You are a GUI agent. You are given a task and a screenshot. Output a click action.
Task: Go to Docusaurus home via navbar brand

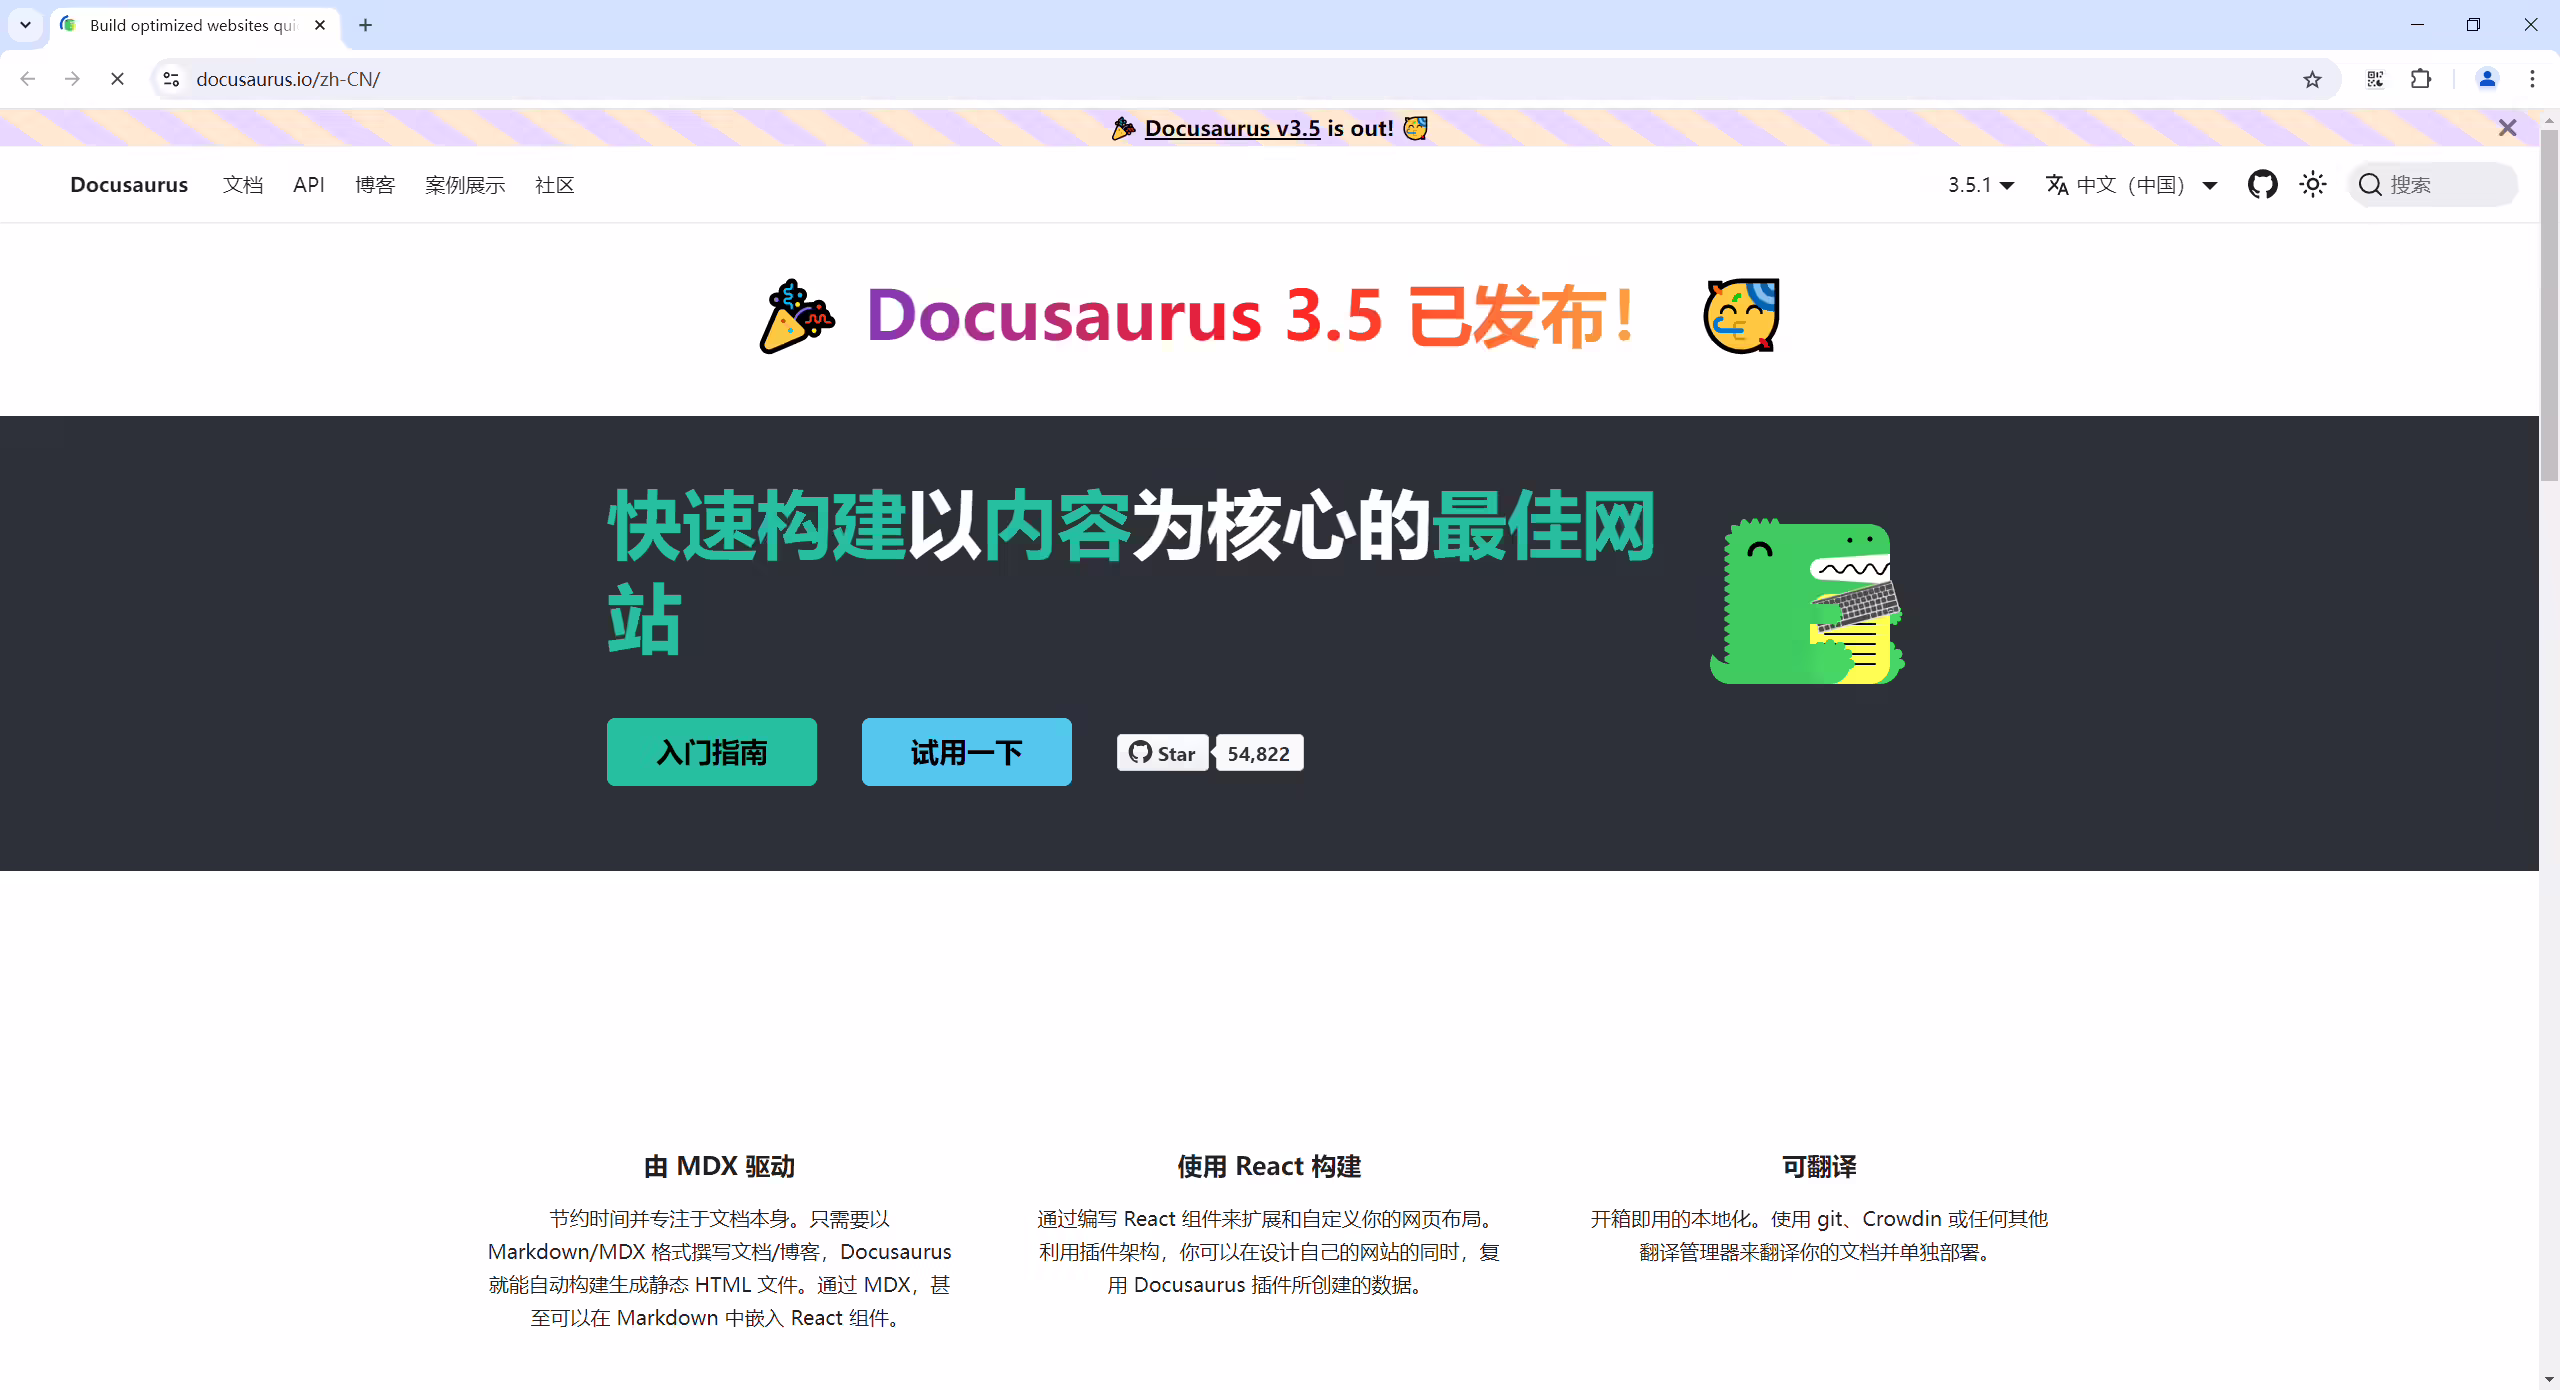coord(129,185)
